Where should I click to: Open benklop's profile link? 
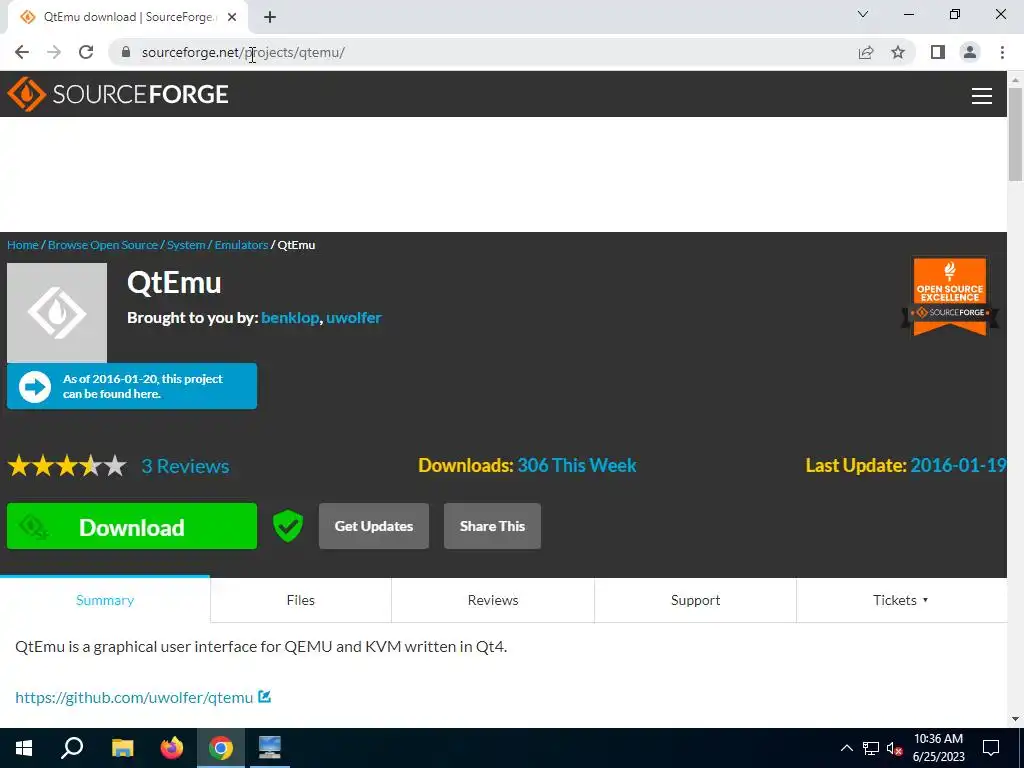(x=290, y=317)
